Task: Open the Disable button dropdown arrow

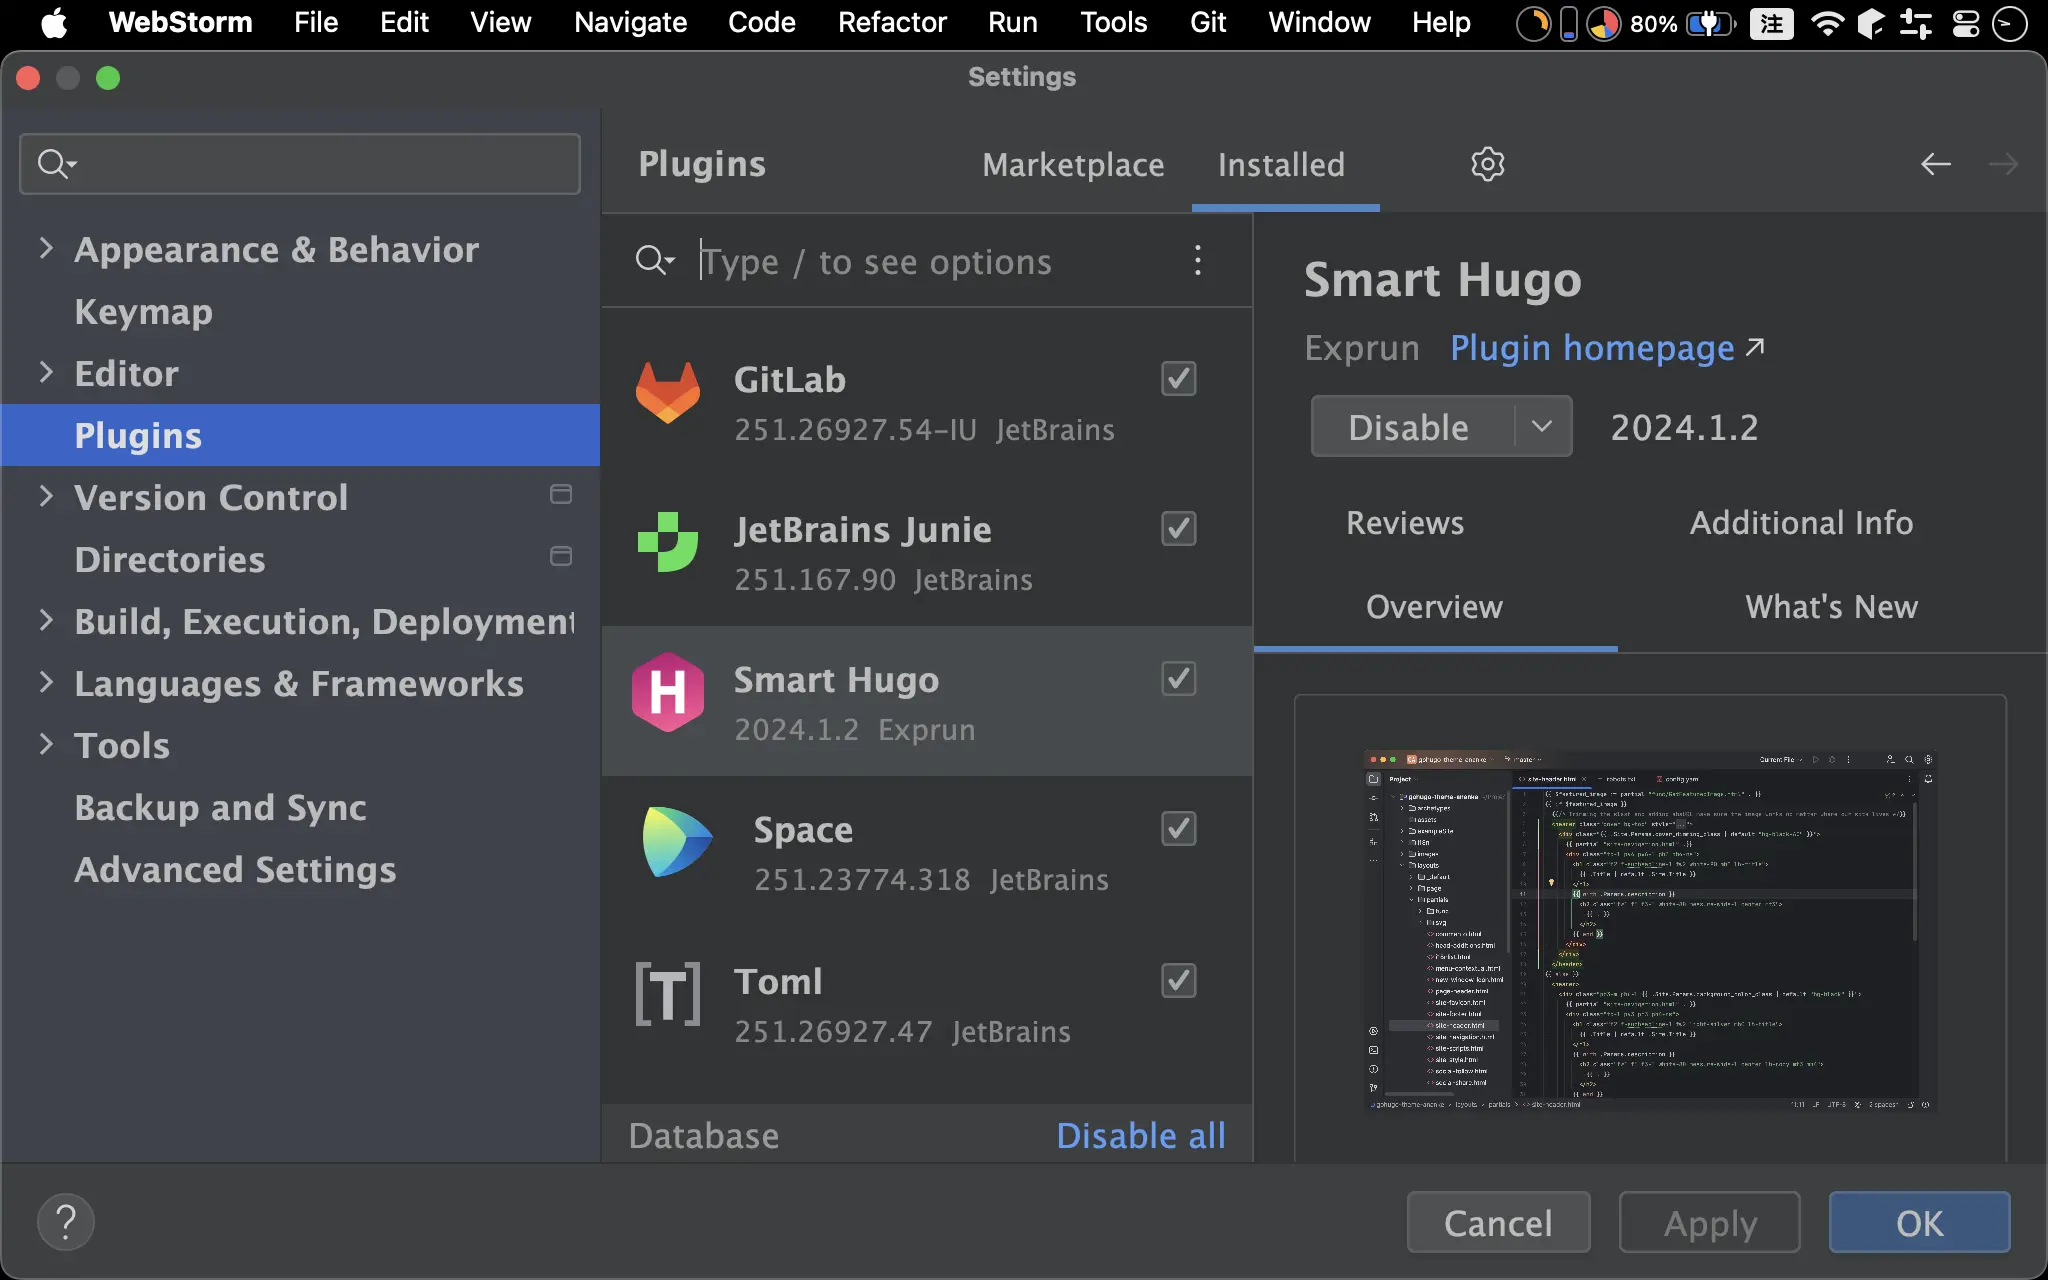Action: click(1541, 426)
